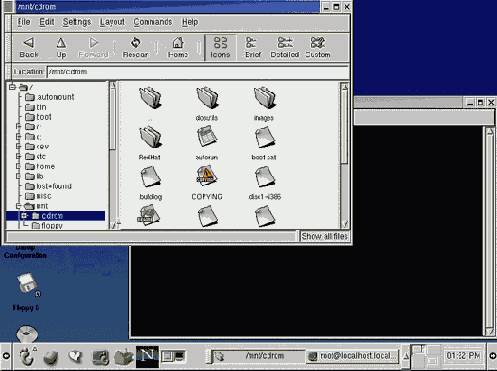Open the file manager window menu icon
The height and width of the screenshot is (371, 497).
pyautogui.click(x=9, y=6)
